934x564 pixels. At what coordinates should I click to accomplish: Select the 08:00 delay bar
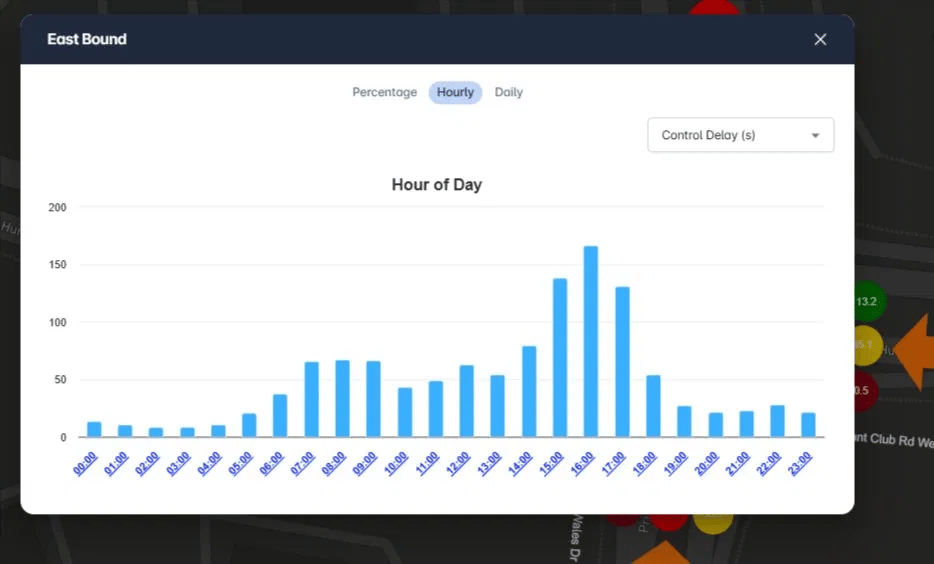coord(343,398)
